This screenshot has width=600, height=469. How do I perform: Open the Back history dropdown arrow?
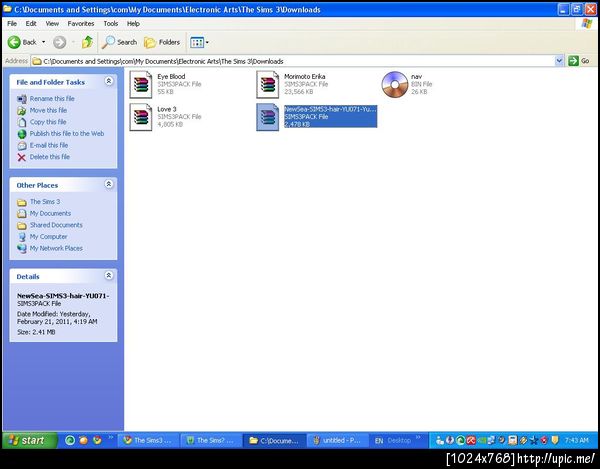pos(44,42)
